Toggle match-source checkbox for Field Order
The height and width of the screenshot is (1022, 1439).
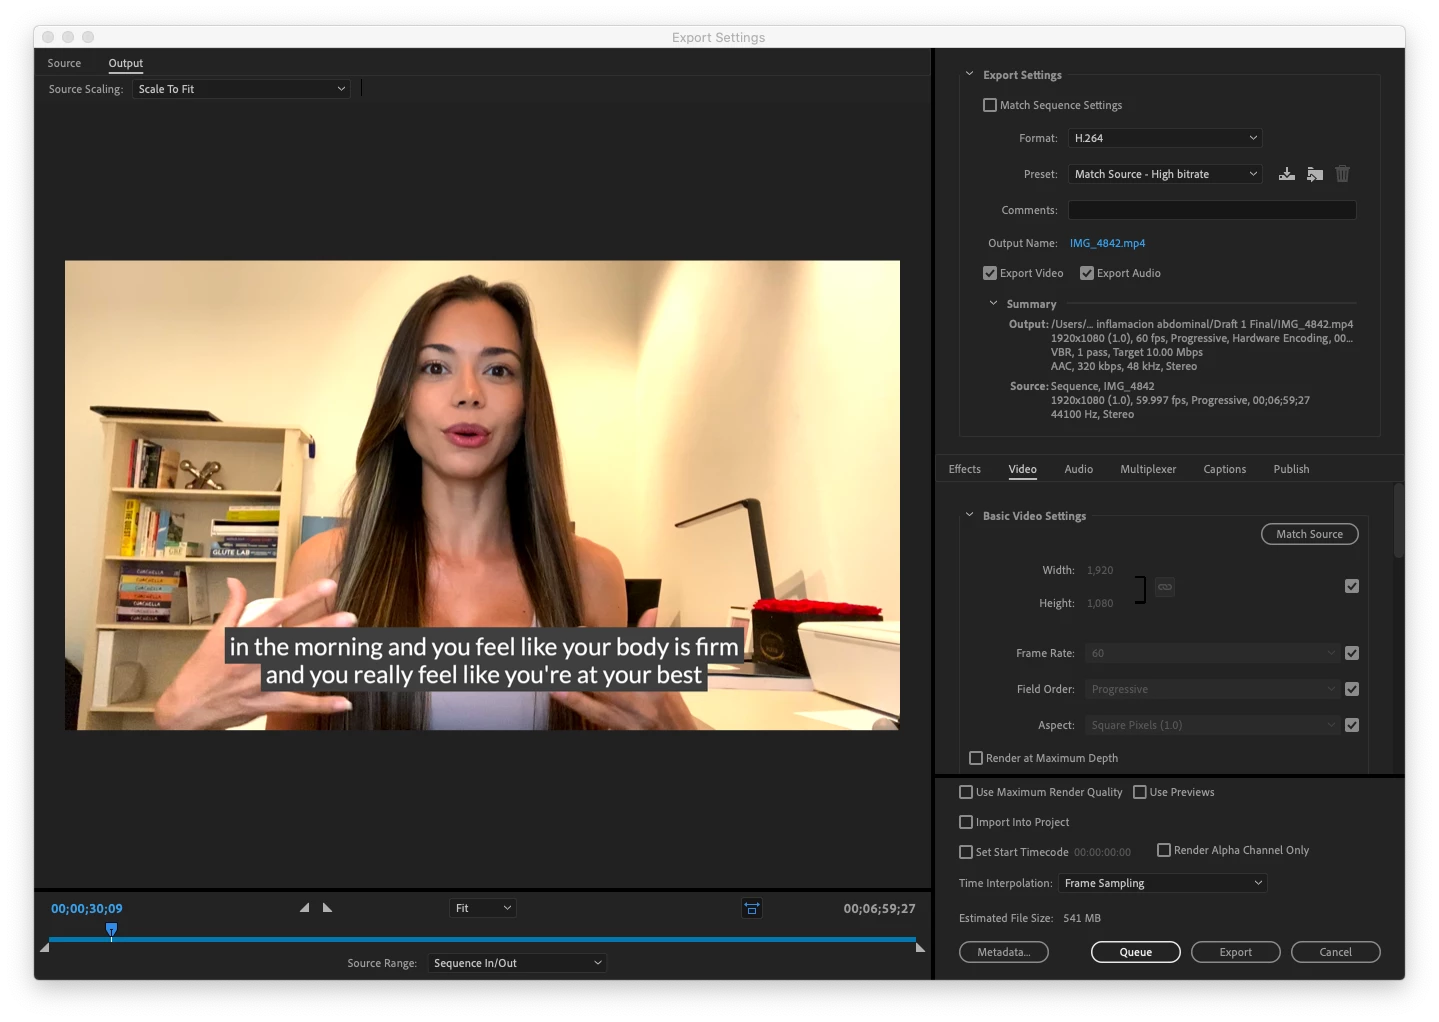pyautogui.click(x=1352, y=689)
